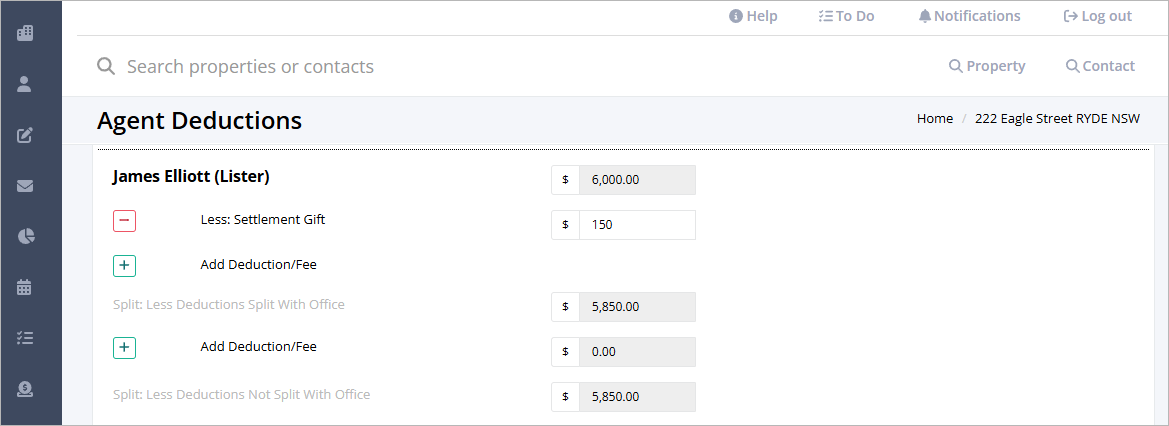Go to Home breadcrumb
The height and width of the screenshot is (426, 1169).
pos(935,119)
